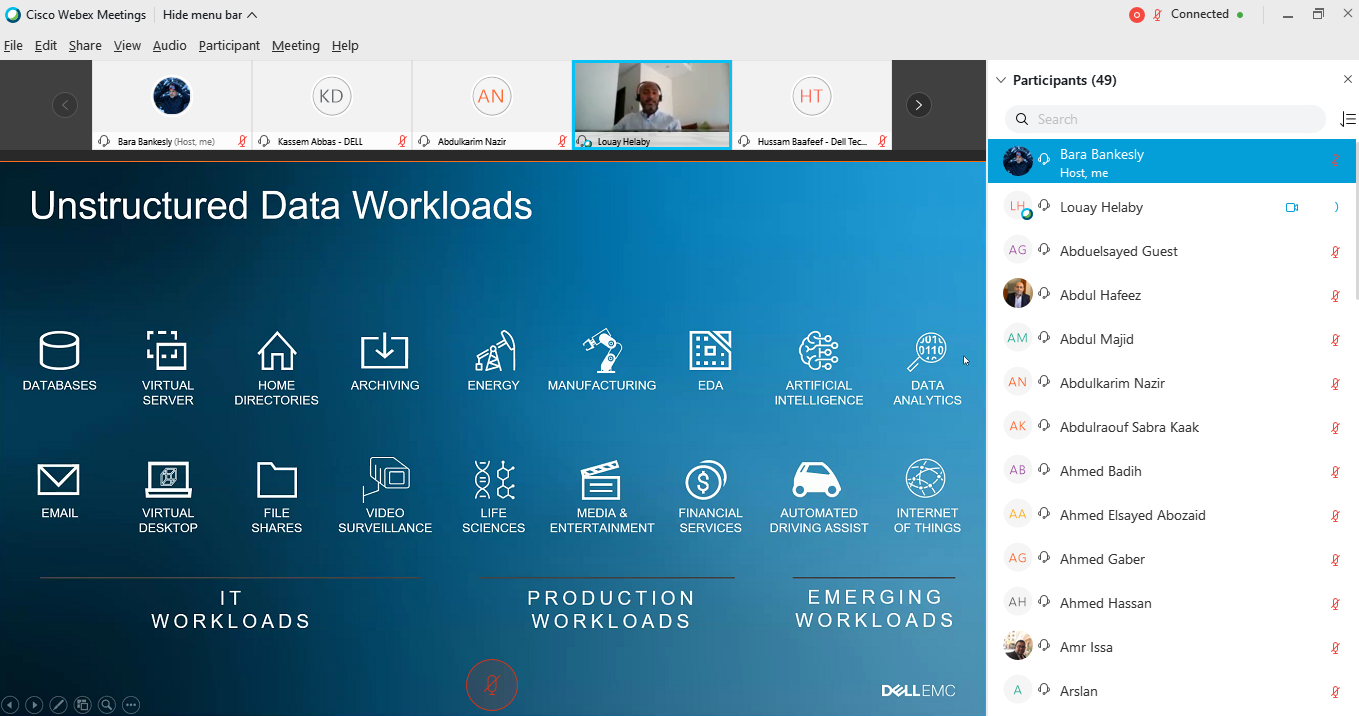This screenshot has height=716, width=1359.
Task: Click the muted mic icon in title bar
Action: point(1159,15)
